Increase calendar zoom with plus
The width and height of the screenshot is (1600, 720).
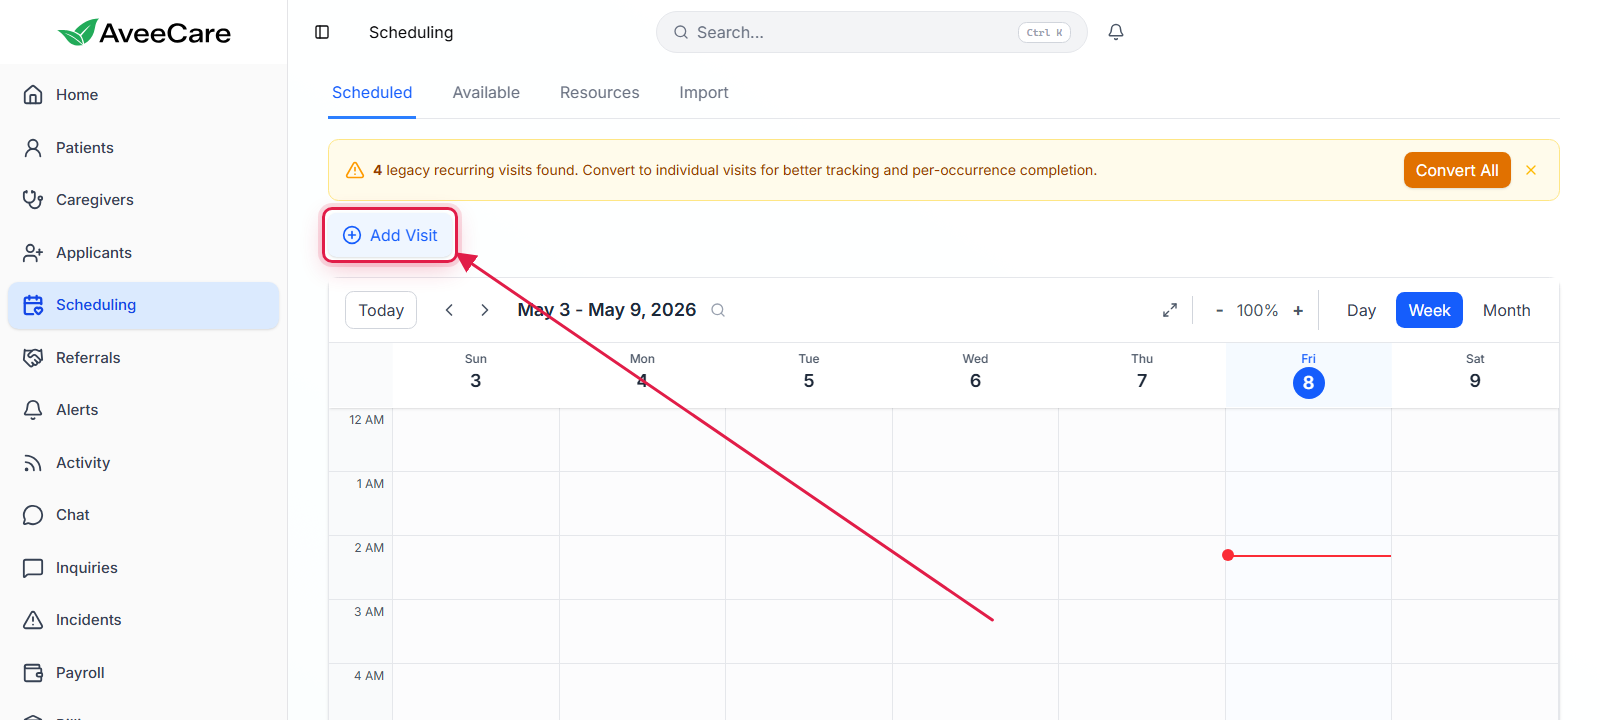(1298, 310)
